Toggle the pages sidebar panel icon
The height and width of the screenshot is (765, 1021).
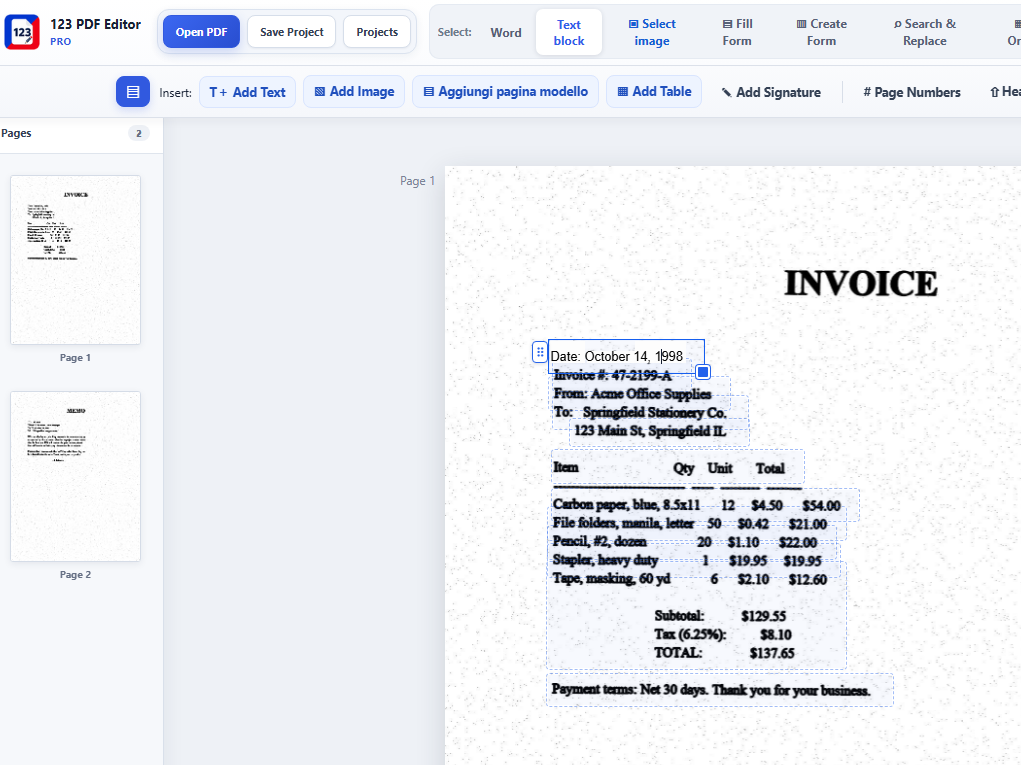pos(133,92)
